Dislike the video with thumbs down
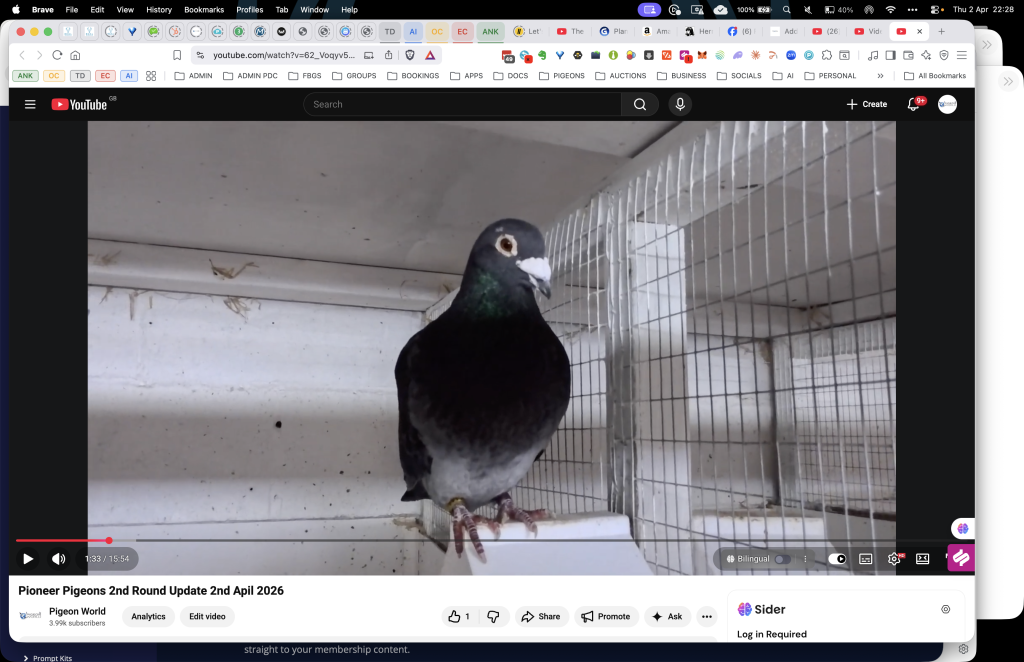1024x662 pixels. click(493, 617)
